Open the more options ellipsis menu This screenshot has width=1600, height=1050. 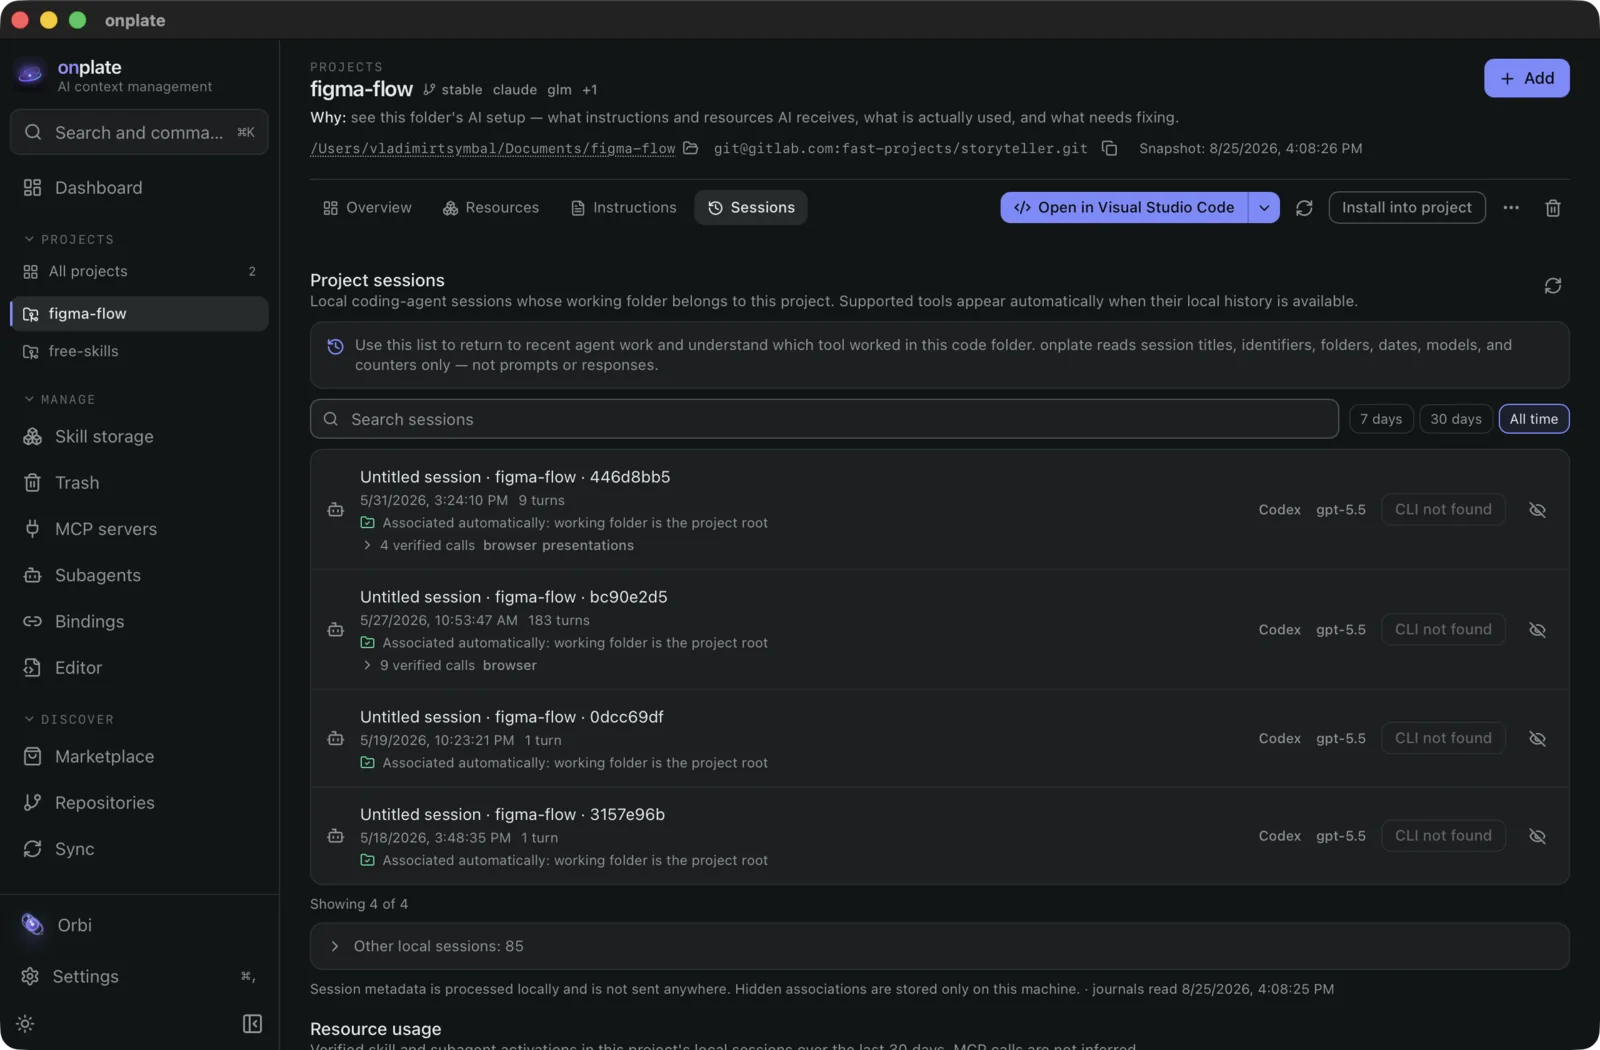(x=1511, y=208)
